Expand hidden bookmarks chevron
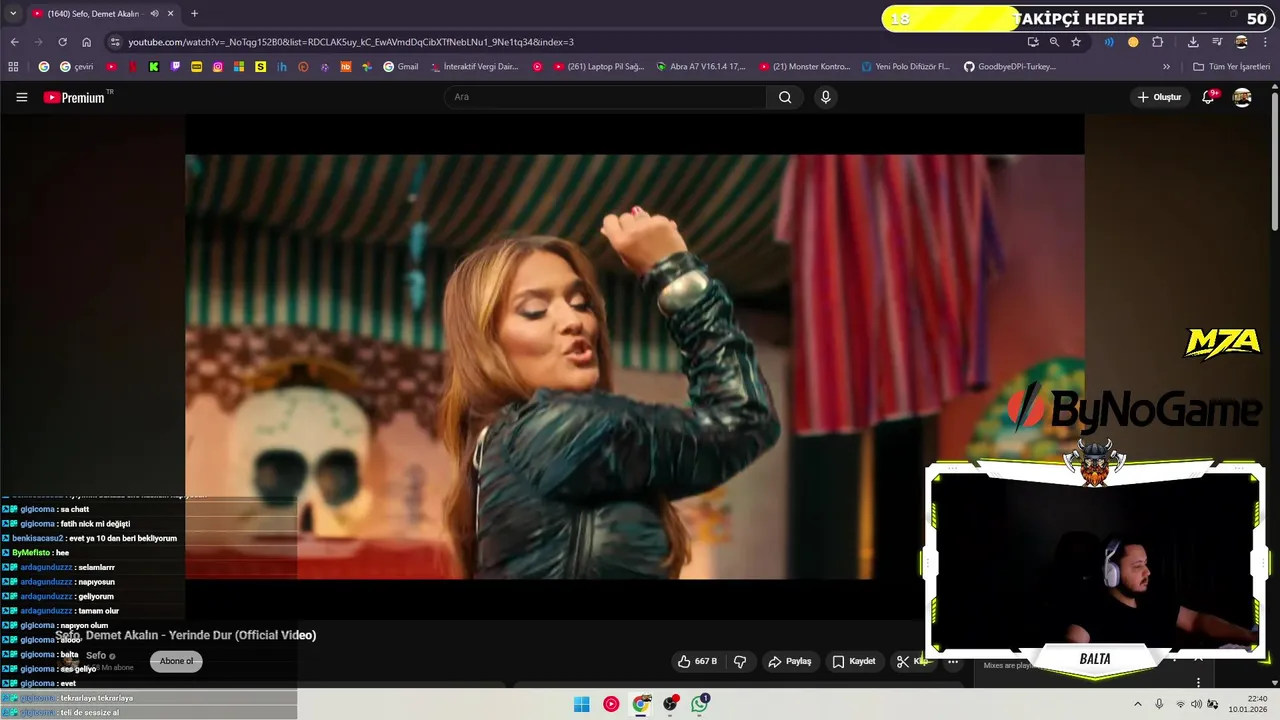The height and width of the screenshot is (720, 1280). tap(1166, 67)
